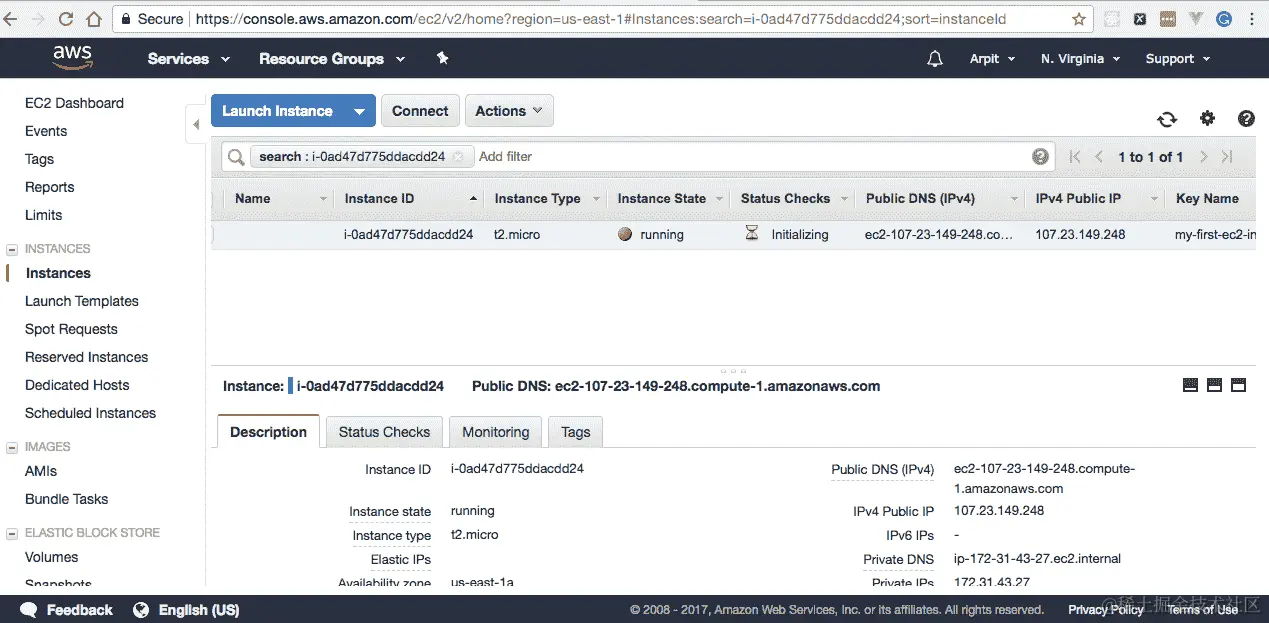The image size is (1269, 623).
Task: Open Spot Requests in sidebar
Action: click(x=71, y=329)
